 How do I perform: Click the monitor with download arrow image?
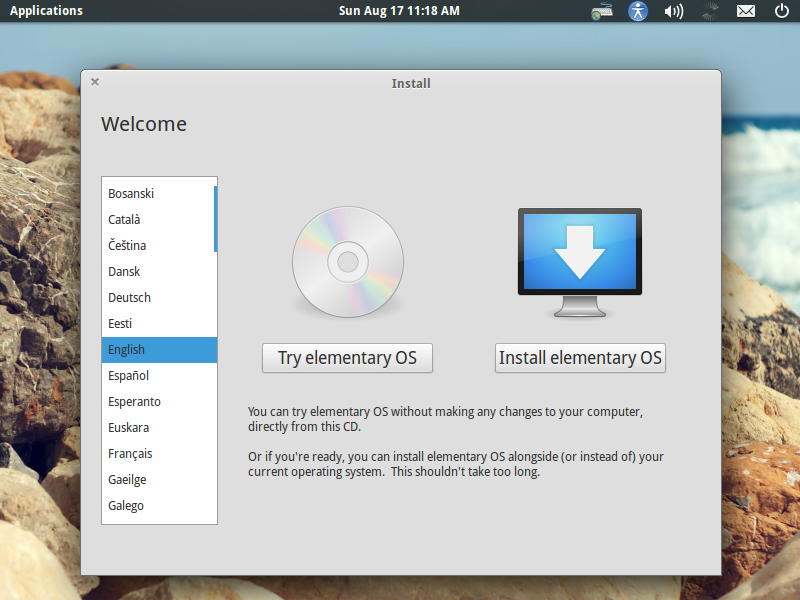tap(580, 262)
